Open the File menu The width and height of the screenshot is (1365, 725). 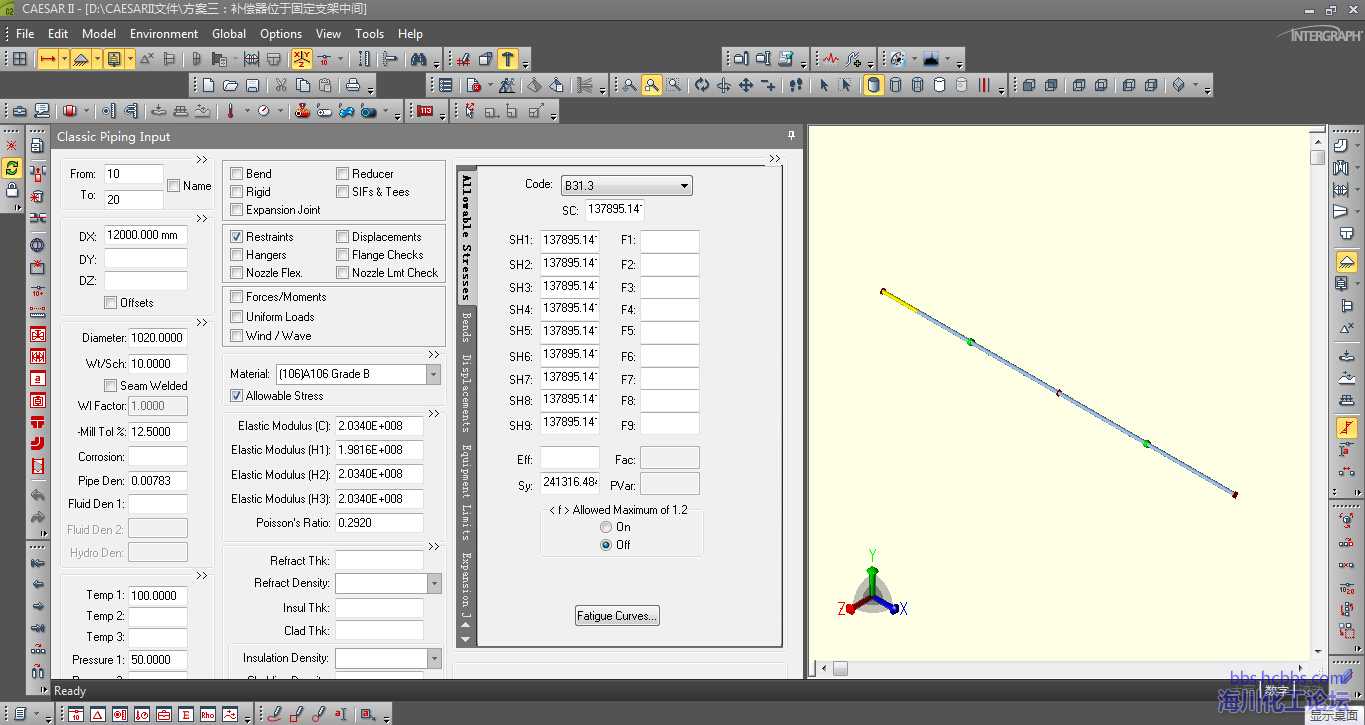click(x=25, y=33)
